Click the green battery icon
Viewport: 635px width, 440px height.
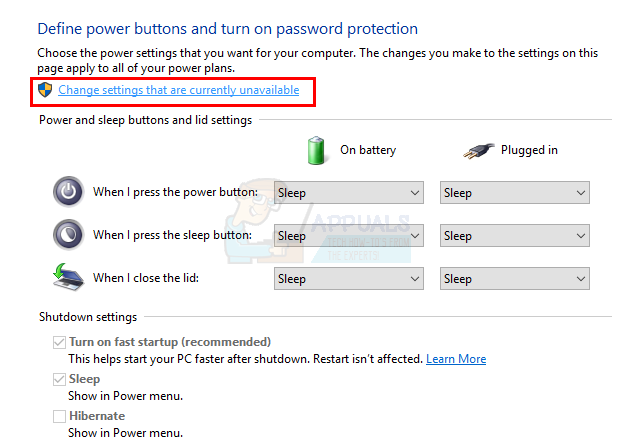[317, 150]
